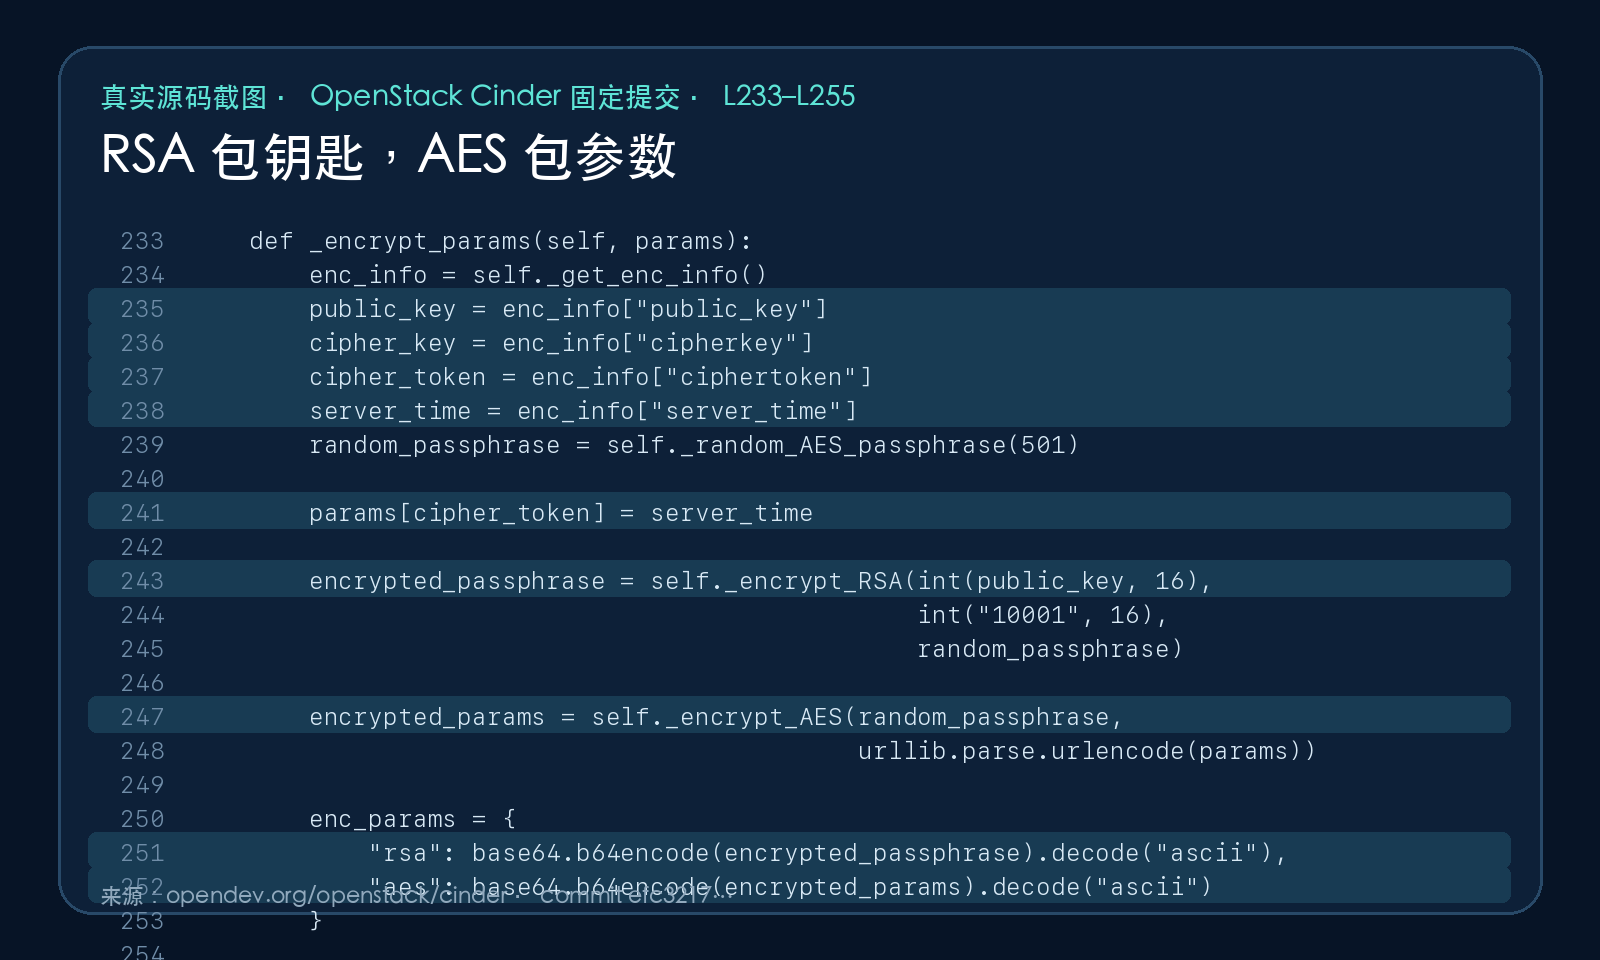Click line 244 'int("10001", 16),'
Image resolution: width=1600 pixels, height=960 pixels.
click(1043, 615)
